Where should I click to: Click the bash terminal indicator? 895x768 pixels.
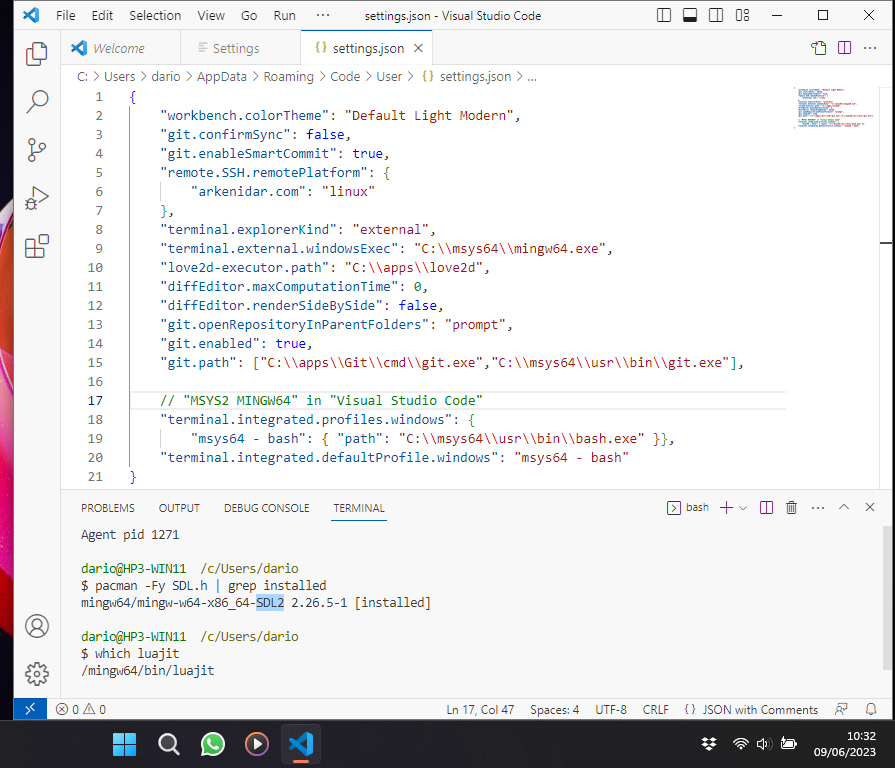[688, 507]
